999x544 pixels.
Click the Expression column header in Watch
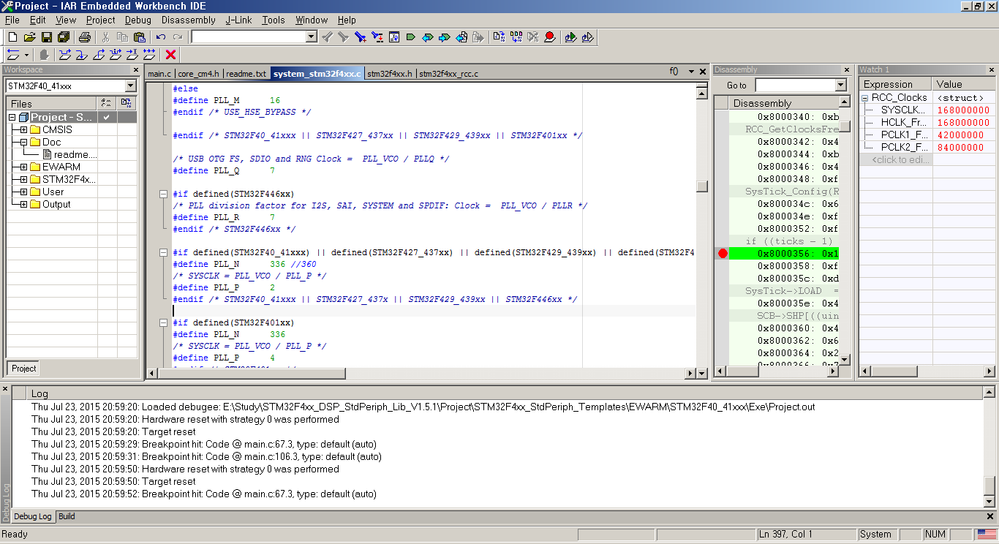(x=896, y=84)
